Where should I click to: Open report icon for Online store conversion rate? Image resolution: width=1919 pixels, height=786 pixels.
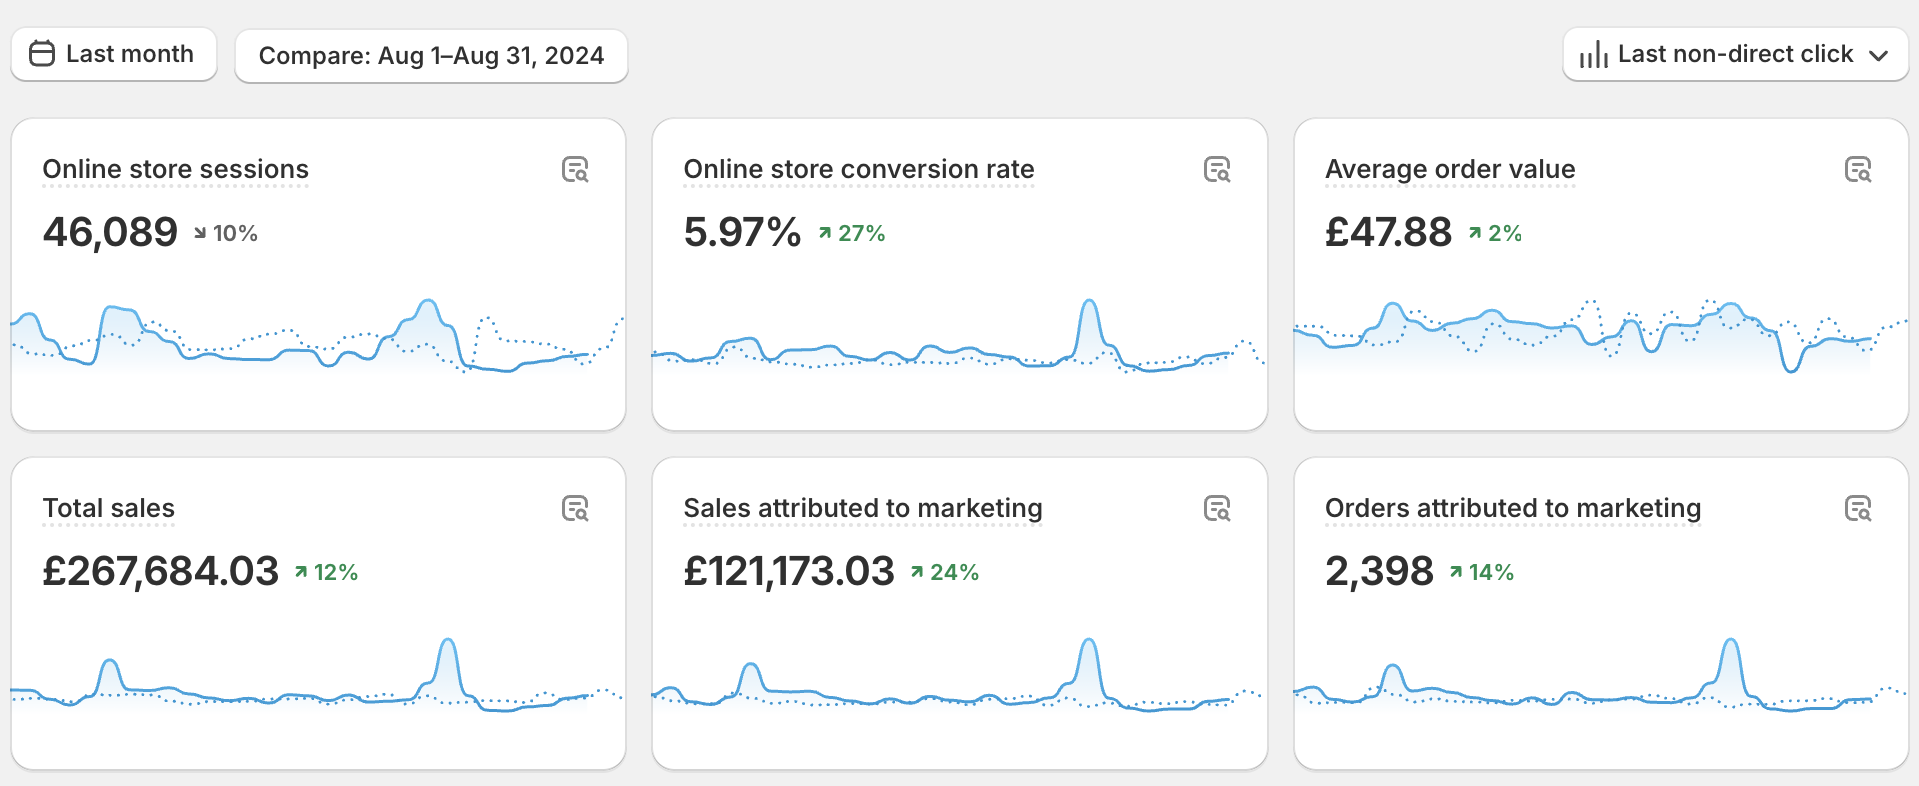(1216, 170)
